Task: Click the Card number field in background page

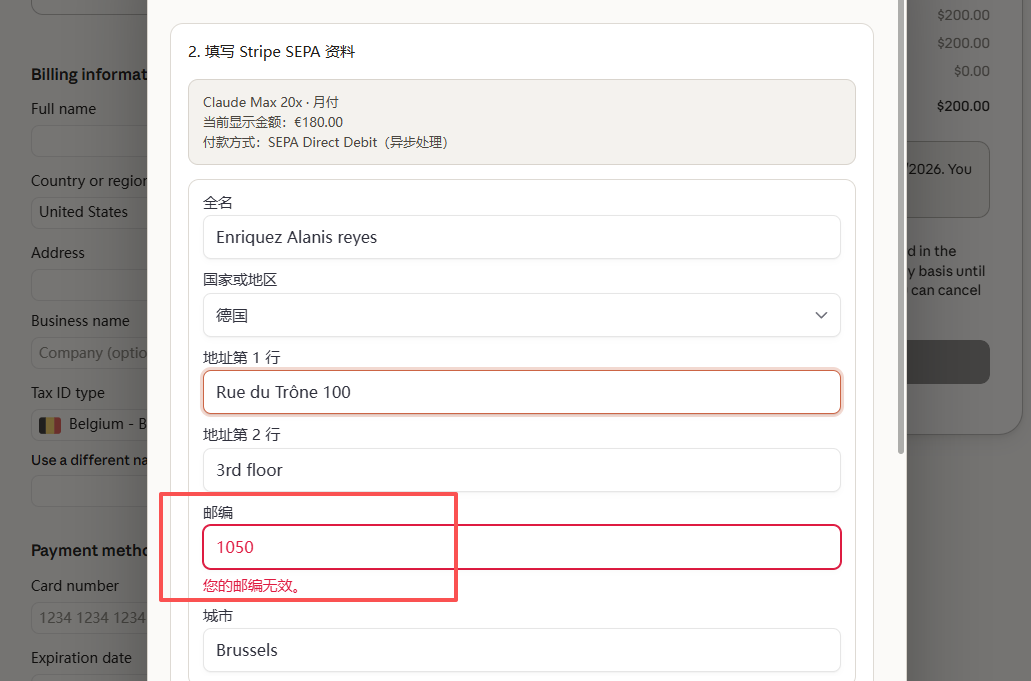Action: click(x=89, y=618)
